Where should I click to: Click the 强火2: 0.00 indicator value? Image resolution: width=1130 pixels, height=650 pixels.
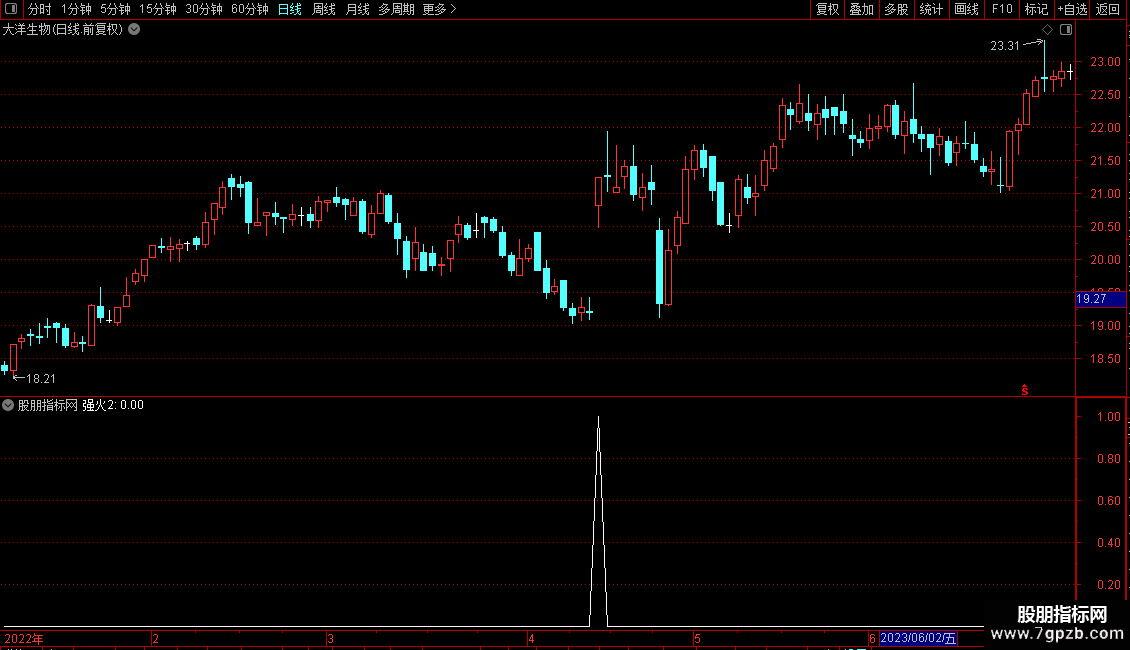tap(112, 405)
